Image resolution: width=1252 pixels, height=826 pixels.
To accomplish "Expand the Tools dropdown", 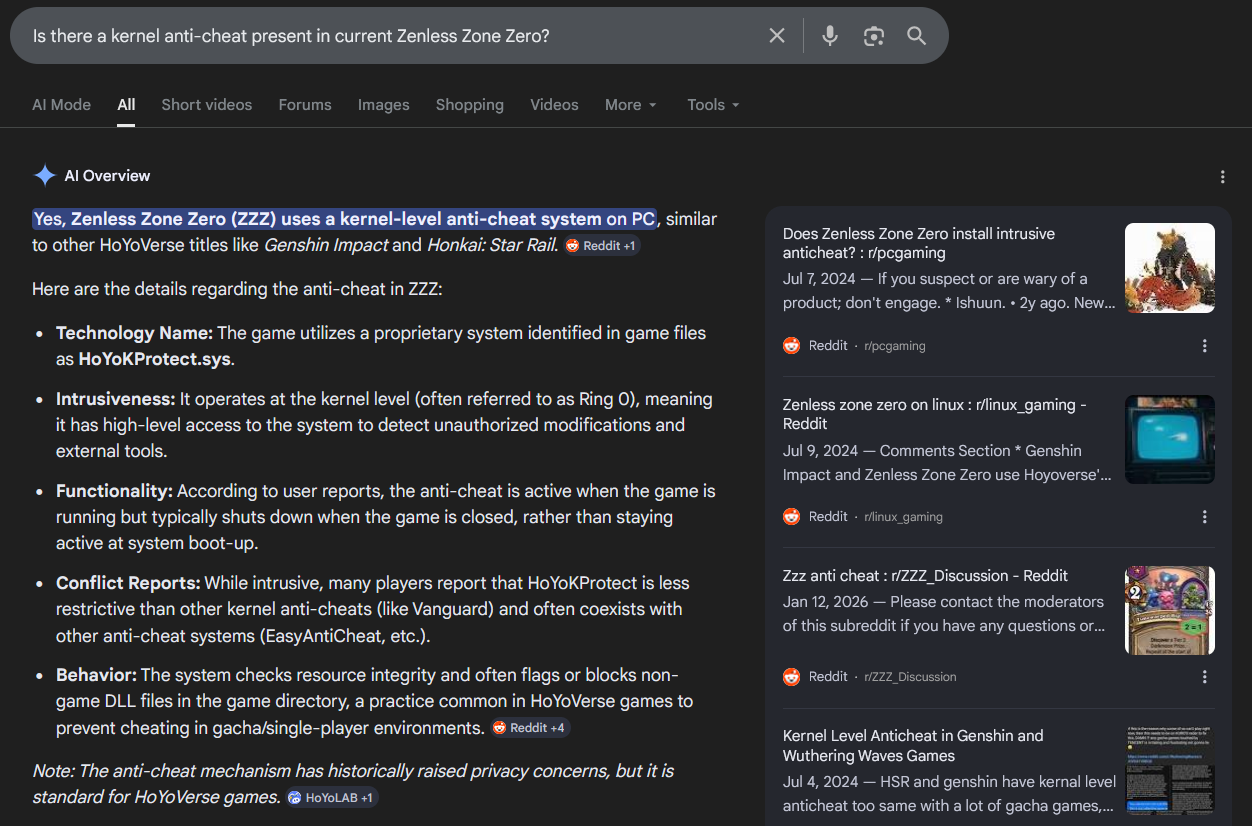I will (713, 104).
